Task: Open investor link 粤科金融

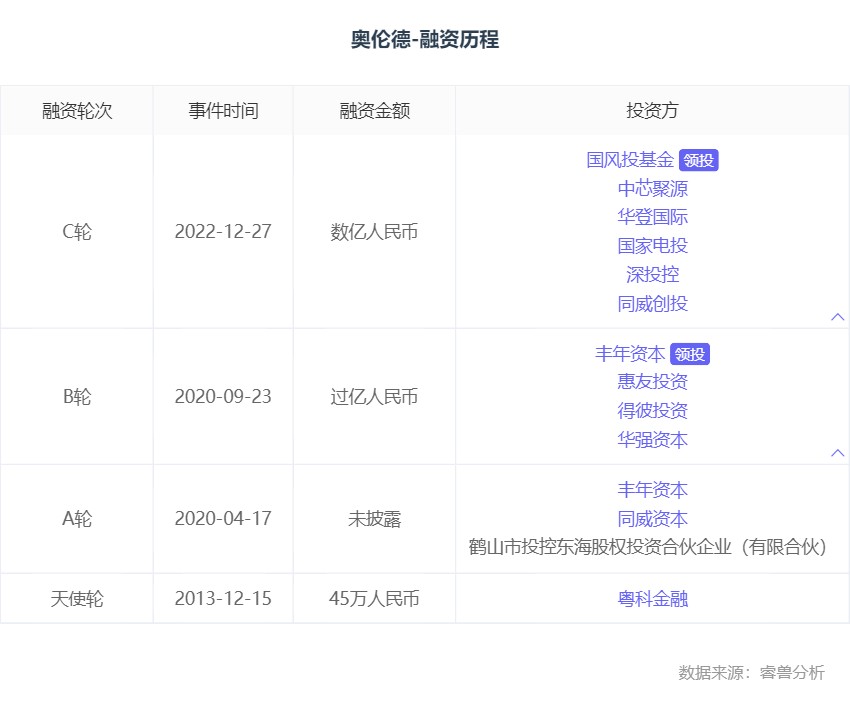Action: click(653, 599)
